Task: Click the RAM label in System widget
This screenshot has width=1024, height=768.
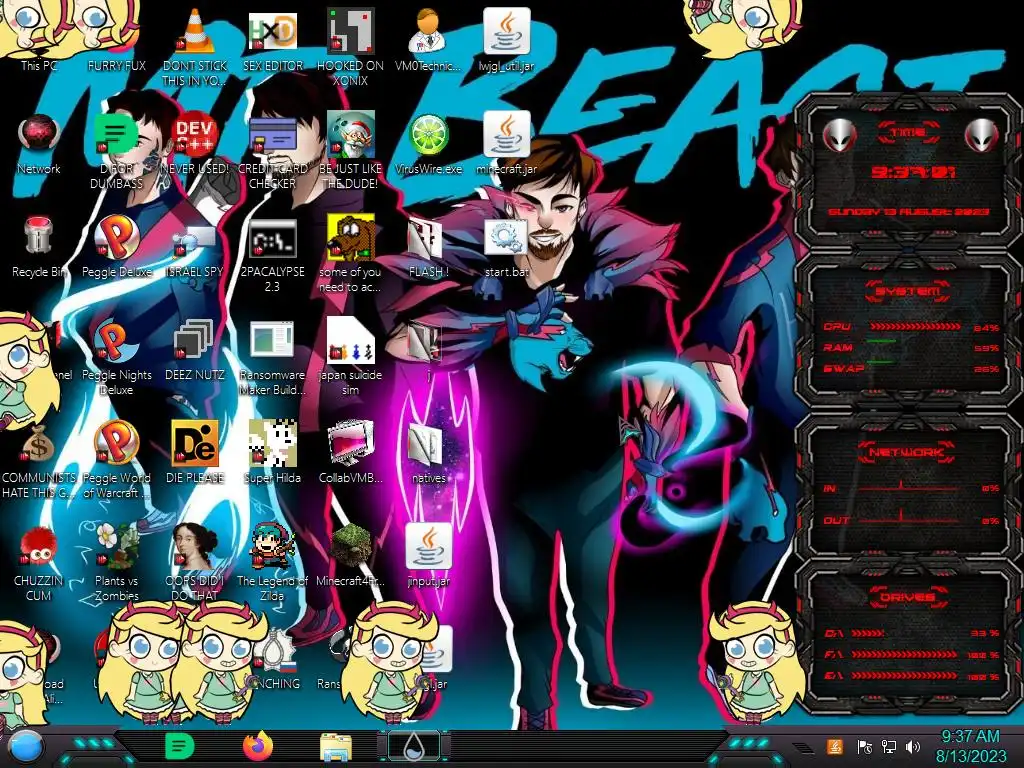Action: pos(838,348)
